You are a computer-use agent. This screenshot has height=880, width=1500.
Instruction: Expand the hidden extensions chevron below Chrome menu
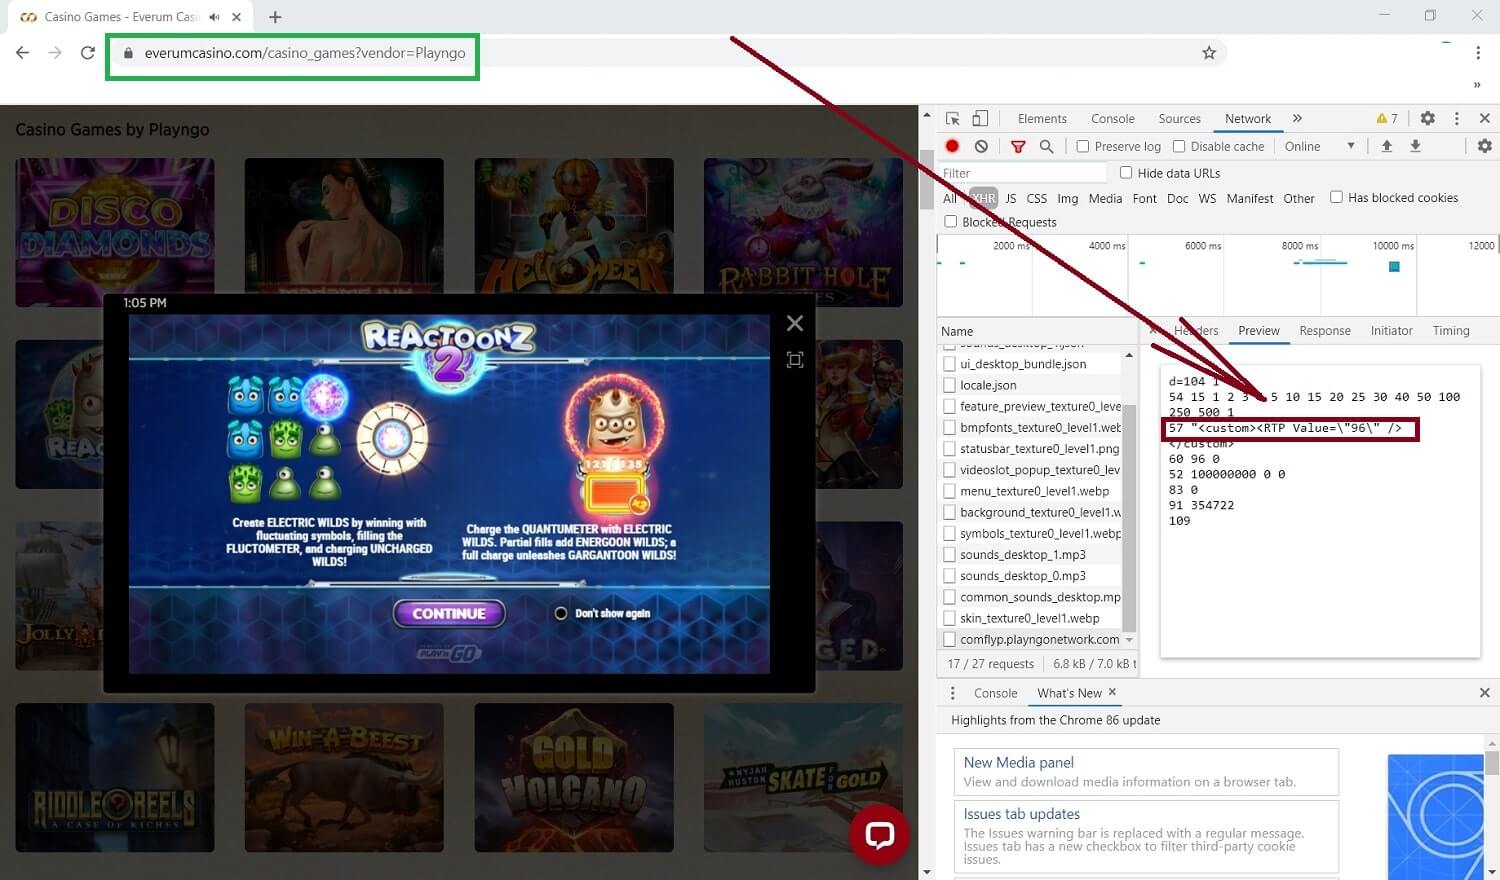[1477, 85]
